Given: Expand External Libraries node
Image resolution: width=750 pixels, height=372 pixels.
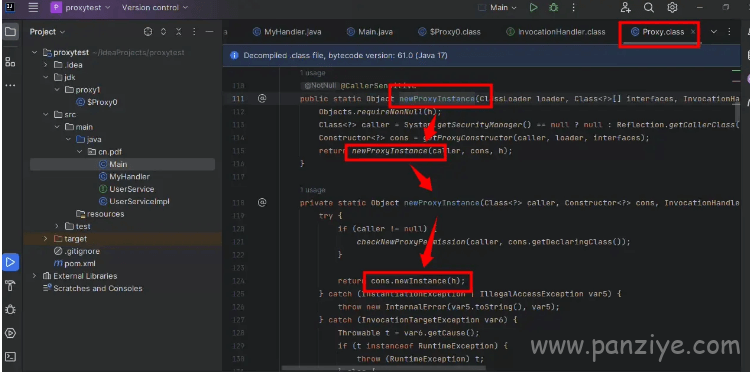Looking at the screenshot, I should (34, 276).
